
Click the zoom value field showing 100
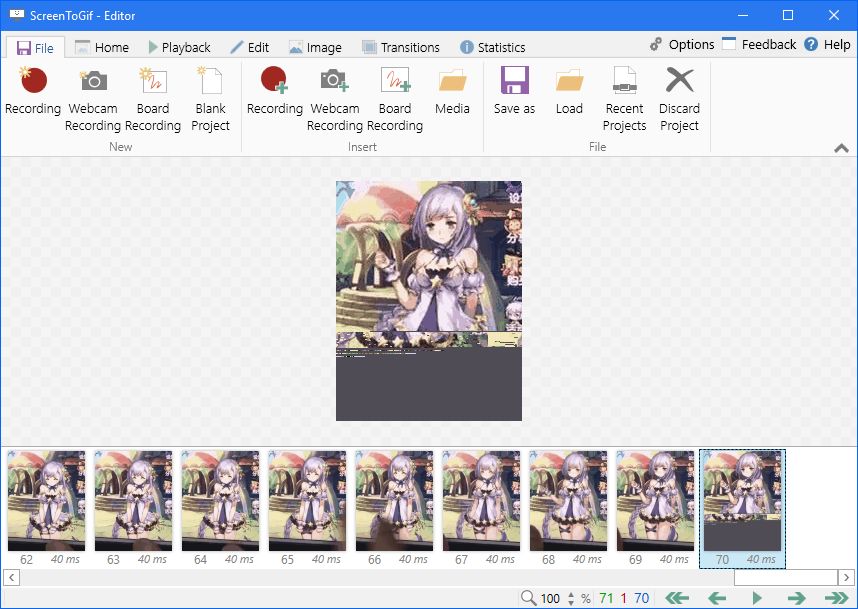(x=550, y=598)
